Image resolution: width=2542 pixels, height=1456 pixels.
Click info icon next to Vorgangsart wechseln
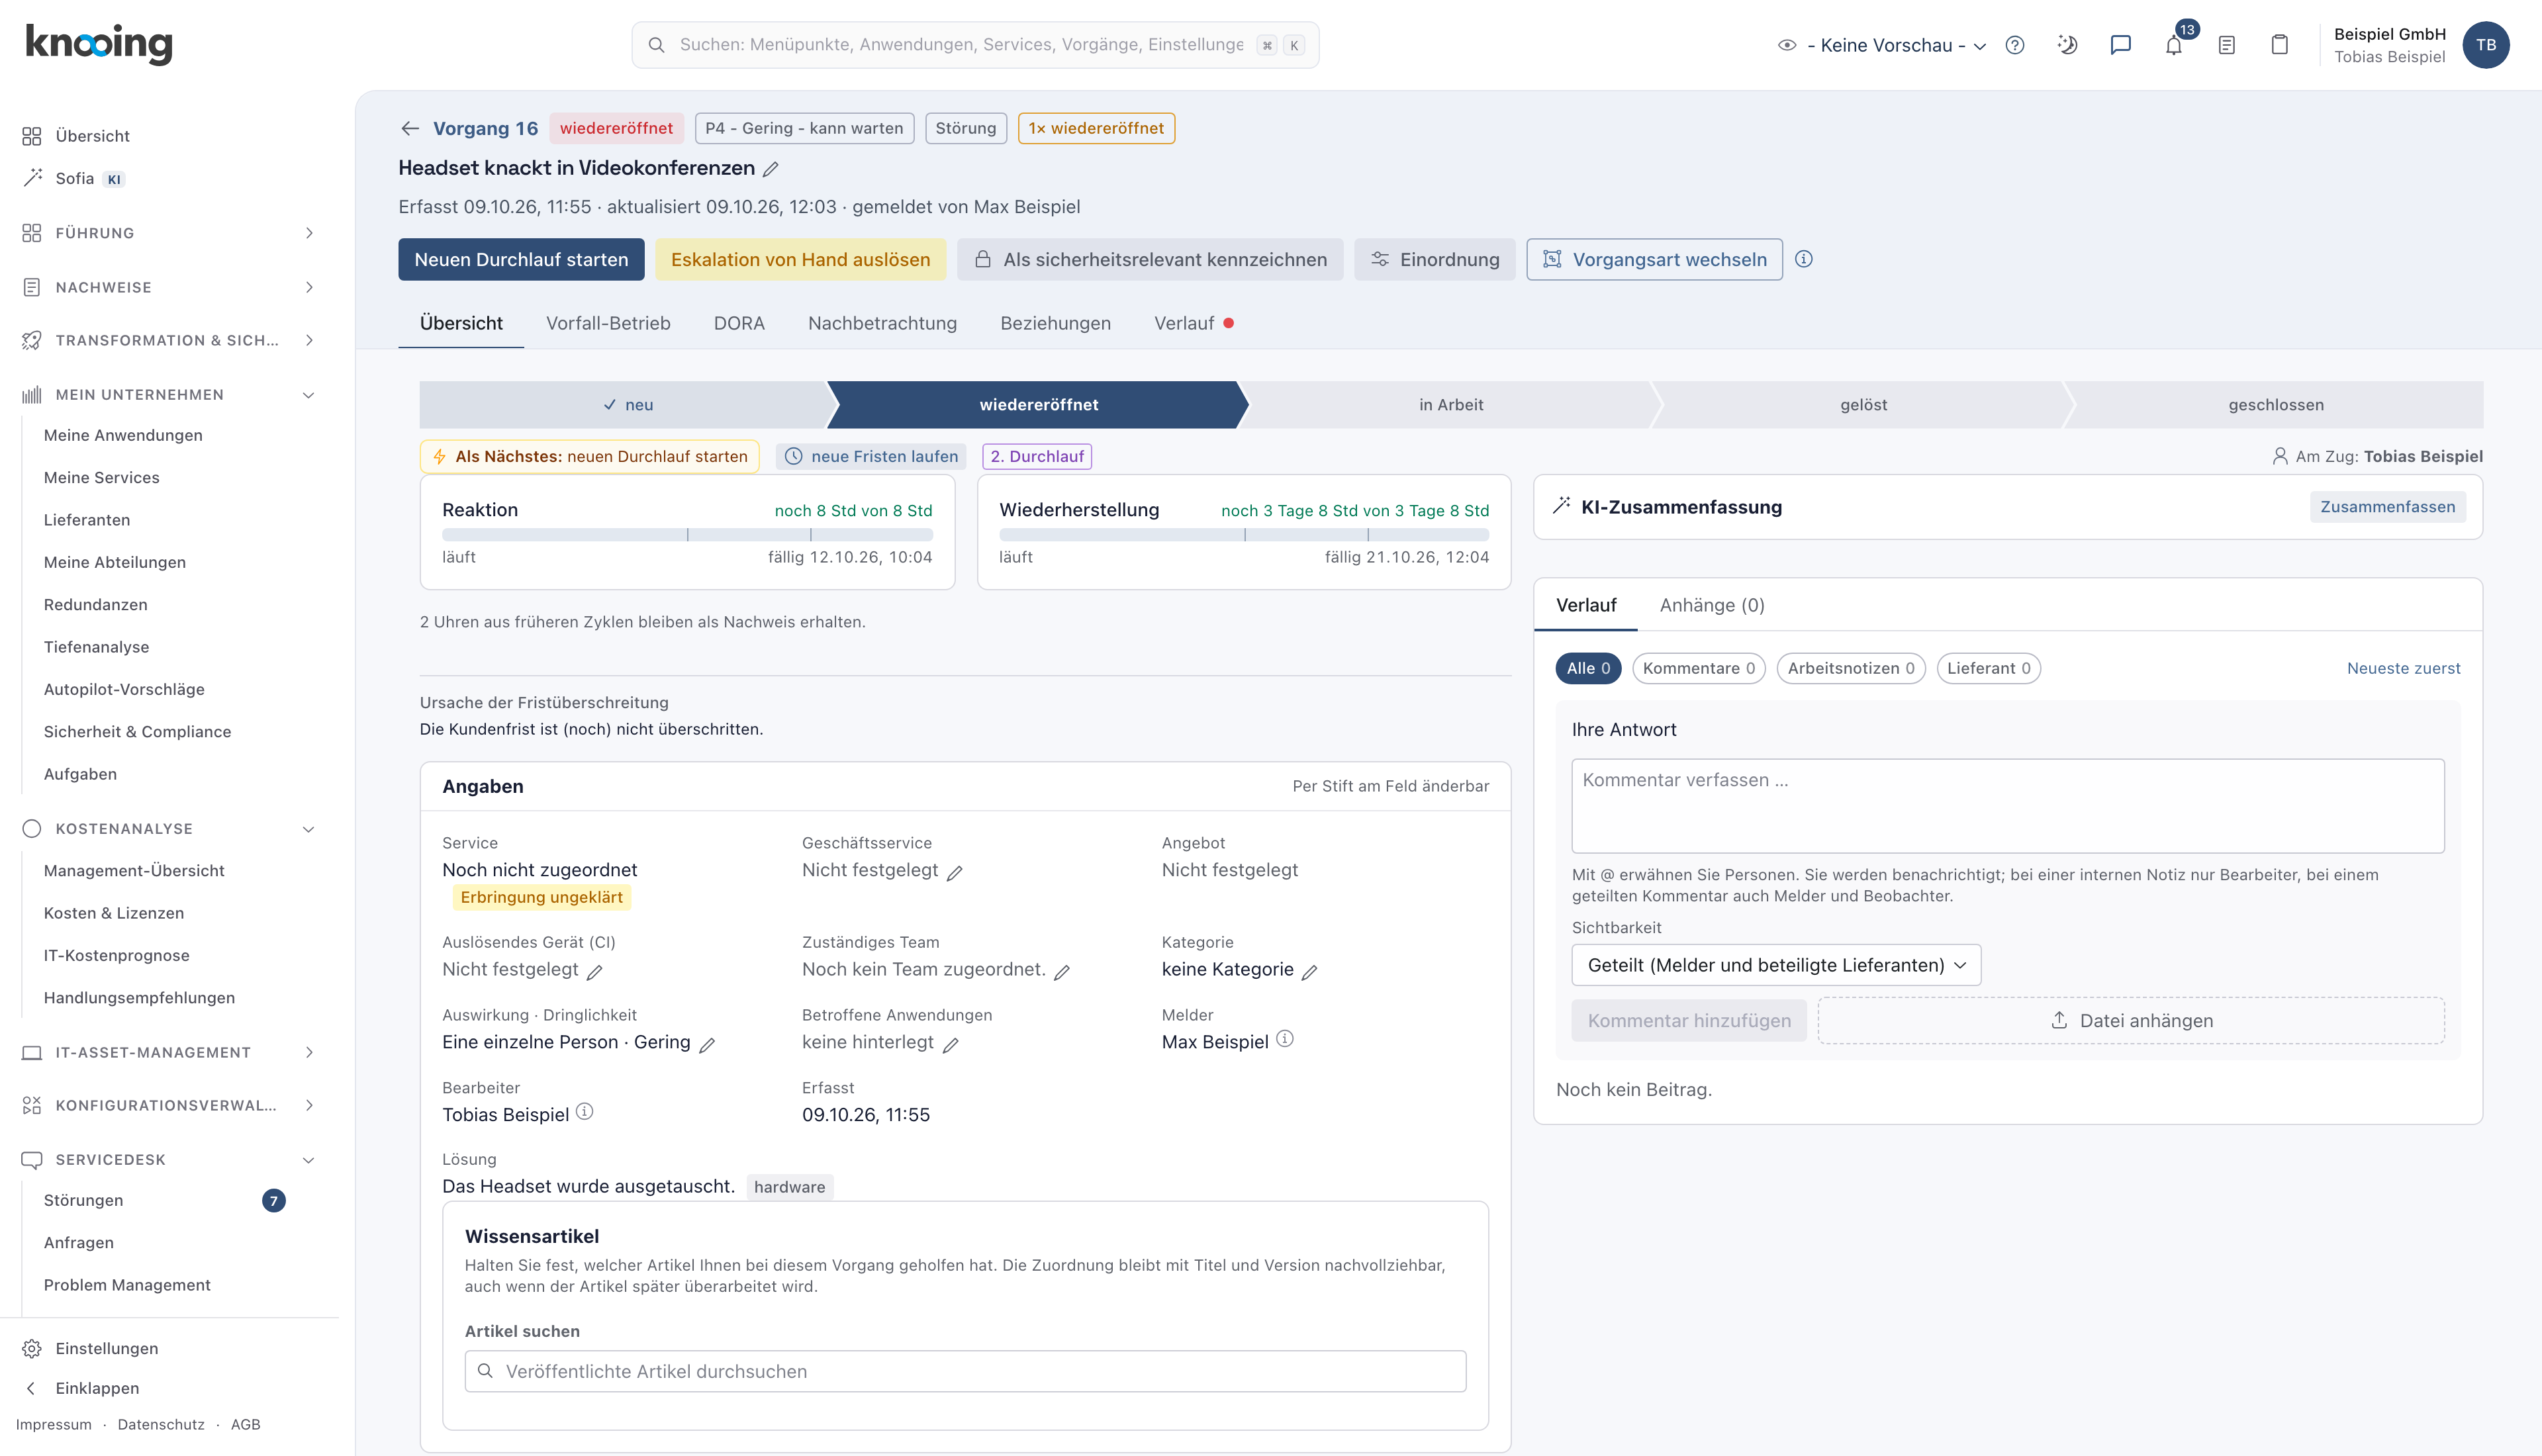(x=1803, y=259)
